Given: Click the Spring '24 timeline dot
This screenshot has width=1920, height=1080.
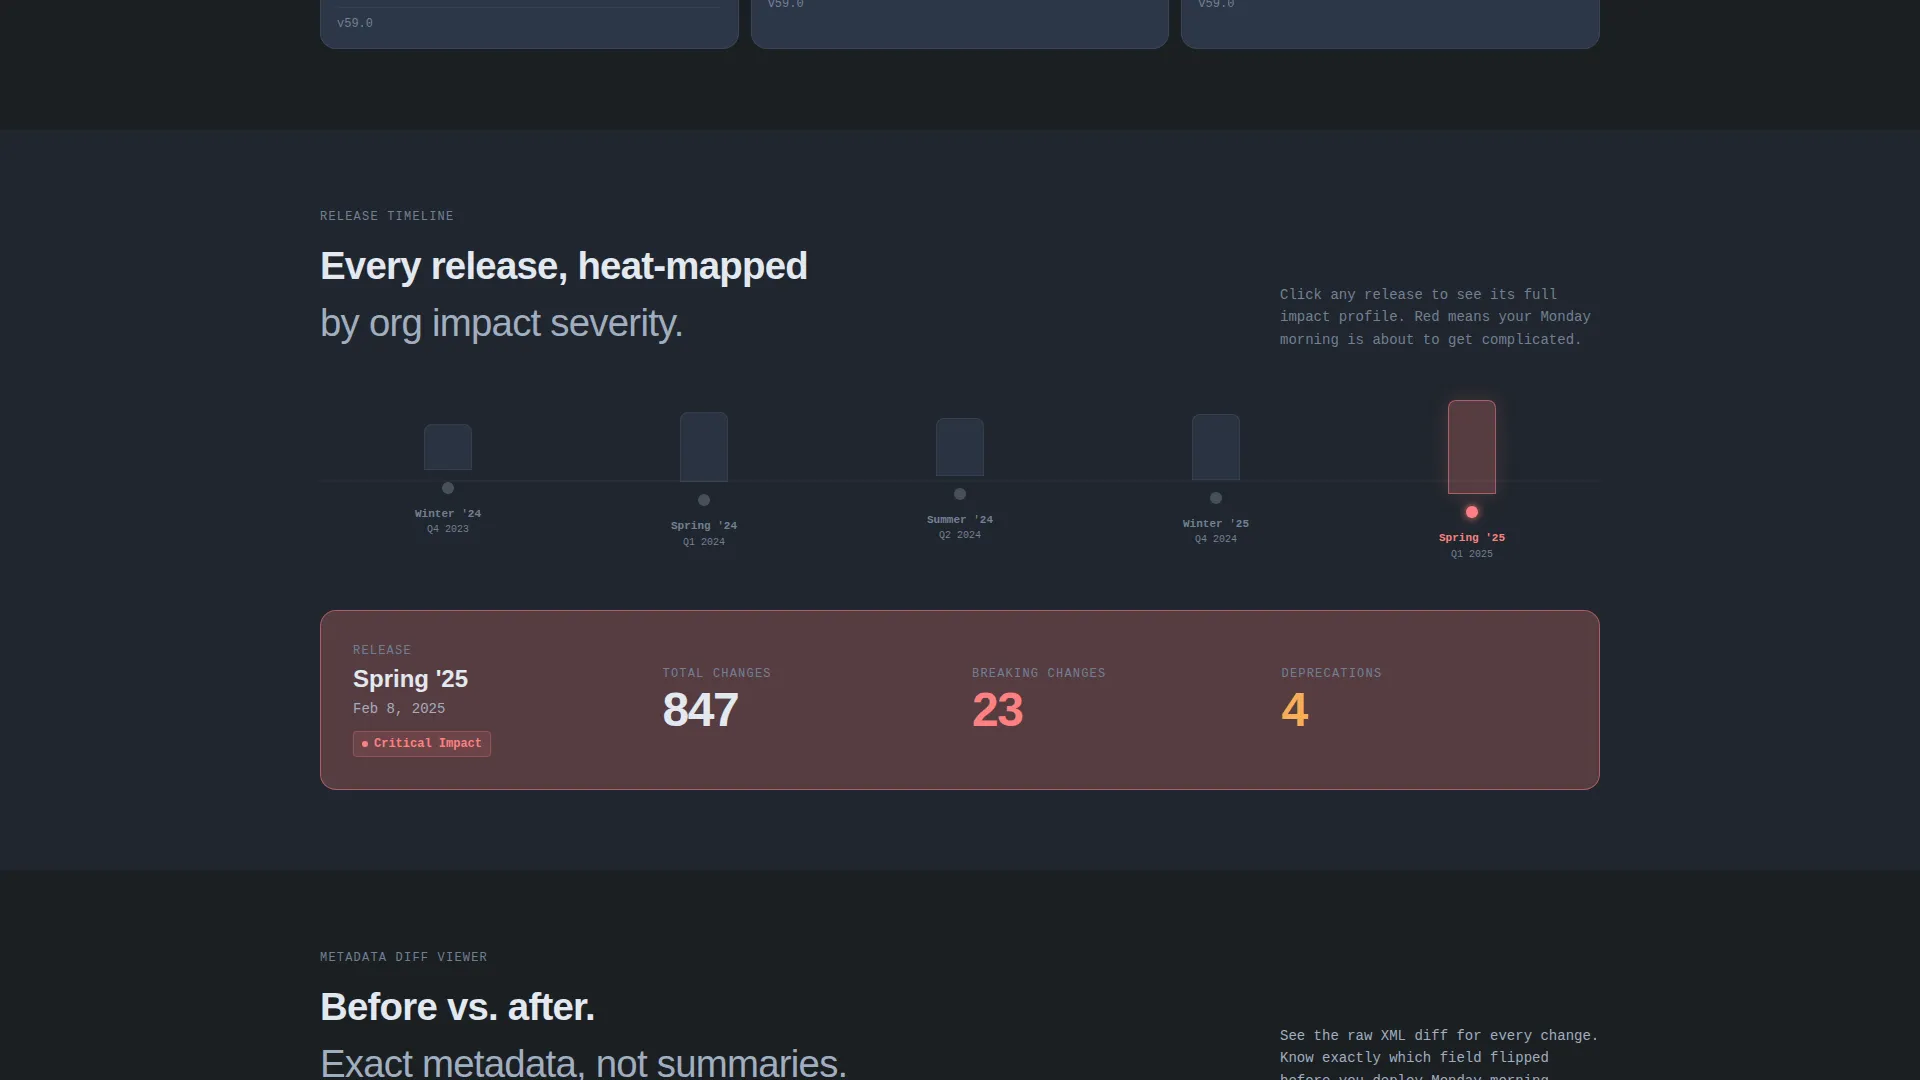Looking at the screenshot, I should tap(704, 500).
